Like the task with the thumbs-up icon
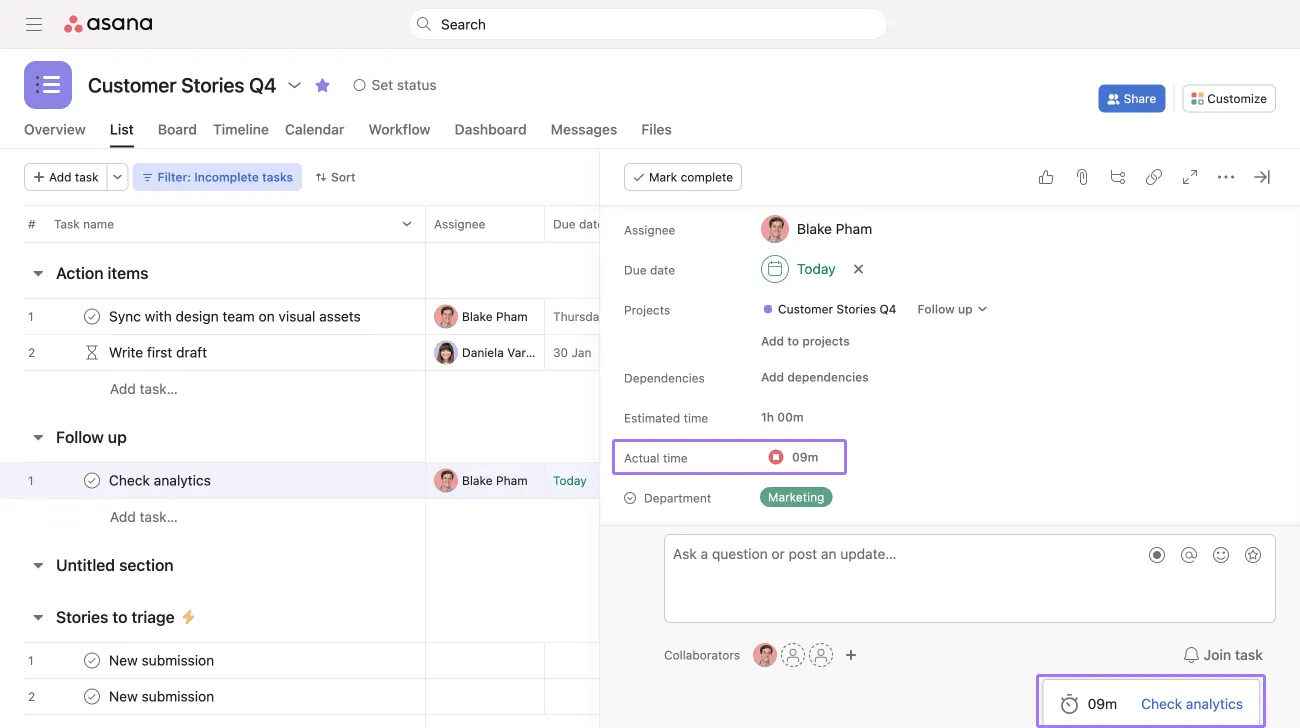1300x728 pixels. [1045, 177]
